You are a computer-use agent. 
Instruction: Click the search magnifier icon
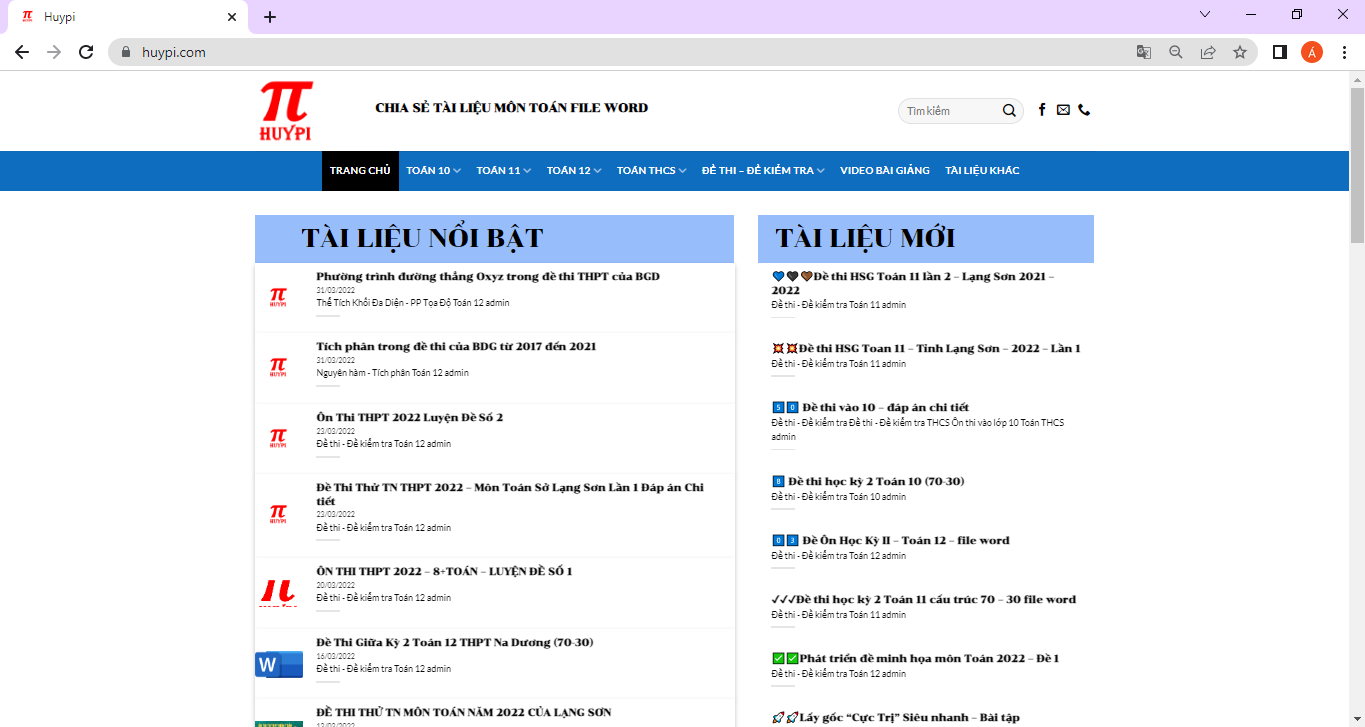(x=1009, y=111)
